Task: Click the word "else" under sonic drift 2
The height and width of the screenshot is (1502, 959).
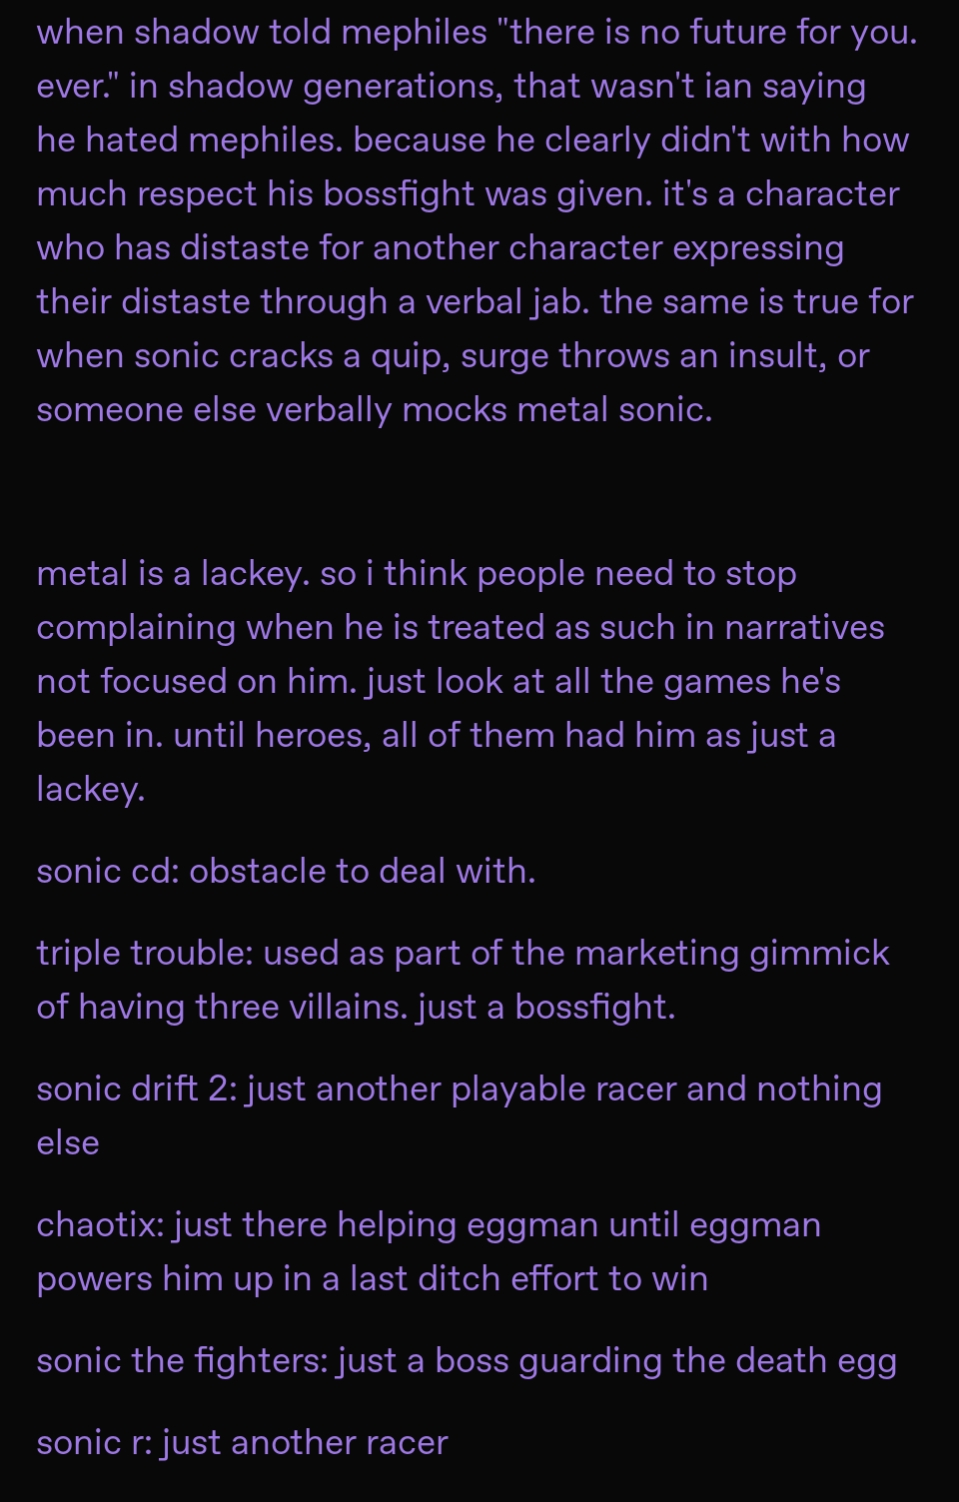Action: [68, 1144]
